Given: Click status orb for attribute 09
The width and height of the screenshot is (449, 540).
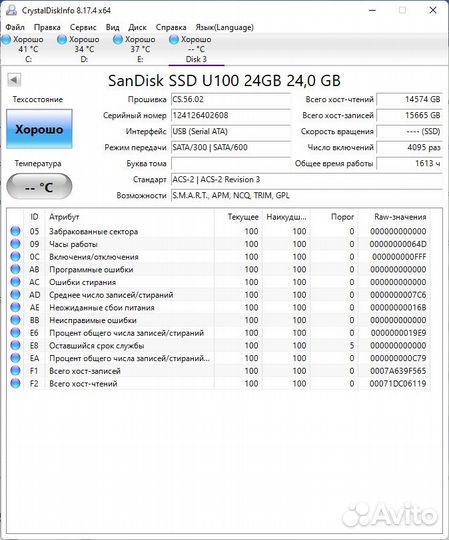Looking at the screenshot, I should 15,244.
